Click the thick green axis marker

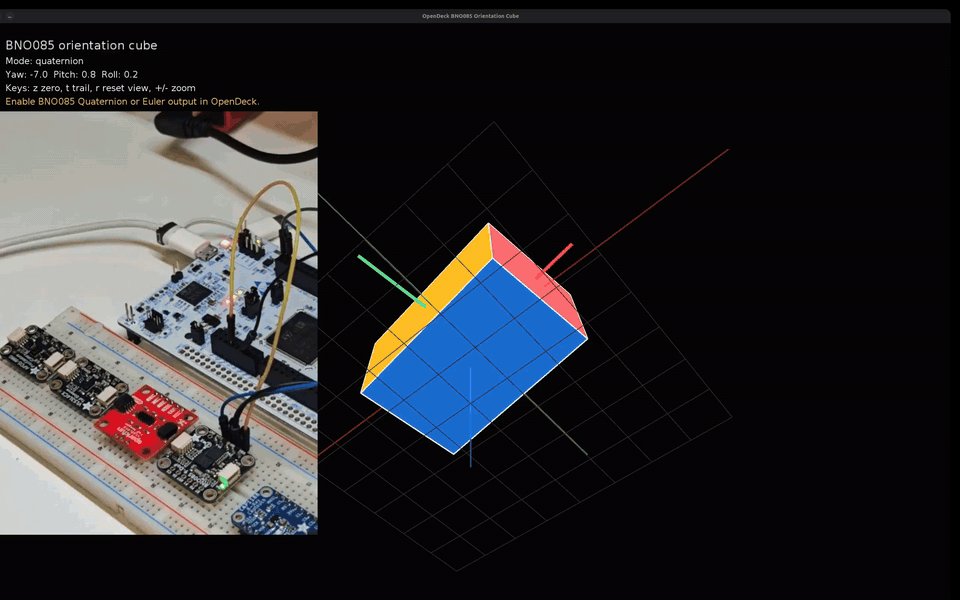[392, 281]
